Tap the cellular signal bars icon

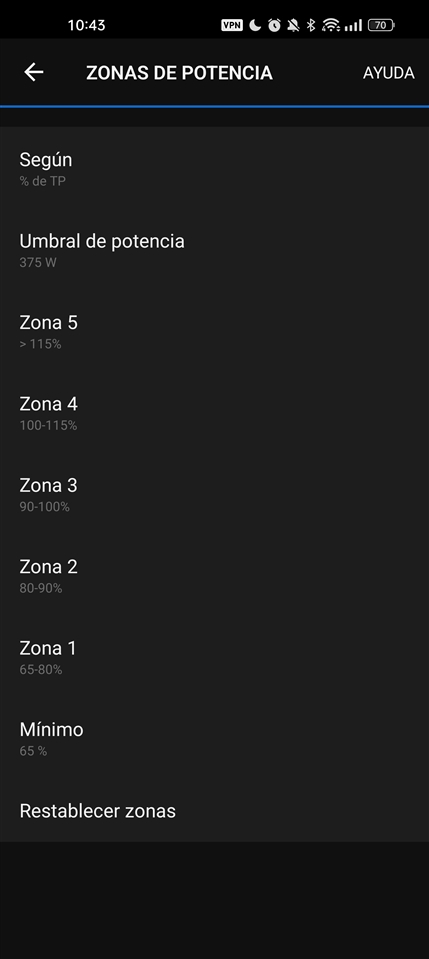coord(353,25)
